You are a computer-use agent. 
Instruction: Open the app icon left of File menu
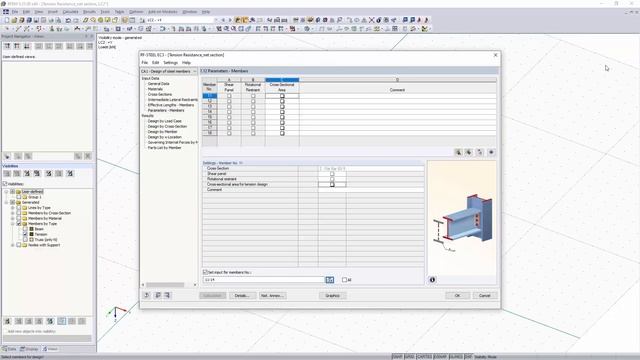tap(6, 12)
